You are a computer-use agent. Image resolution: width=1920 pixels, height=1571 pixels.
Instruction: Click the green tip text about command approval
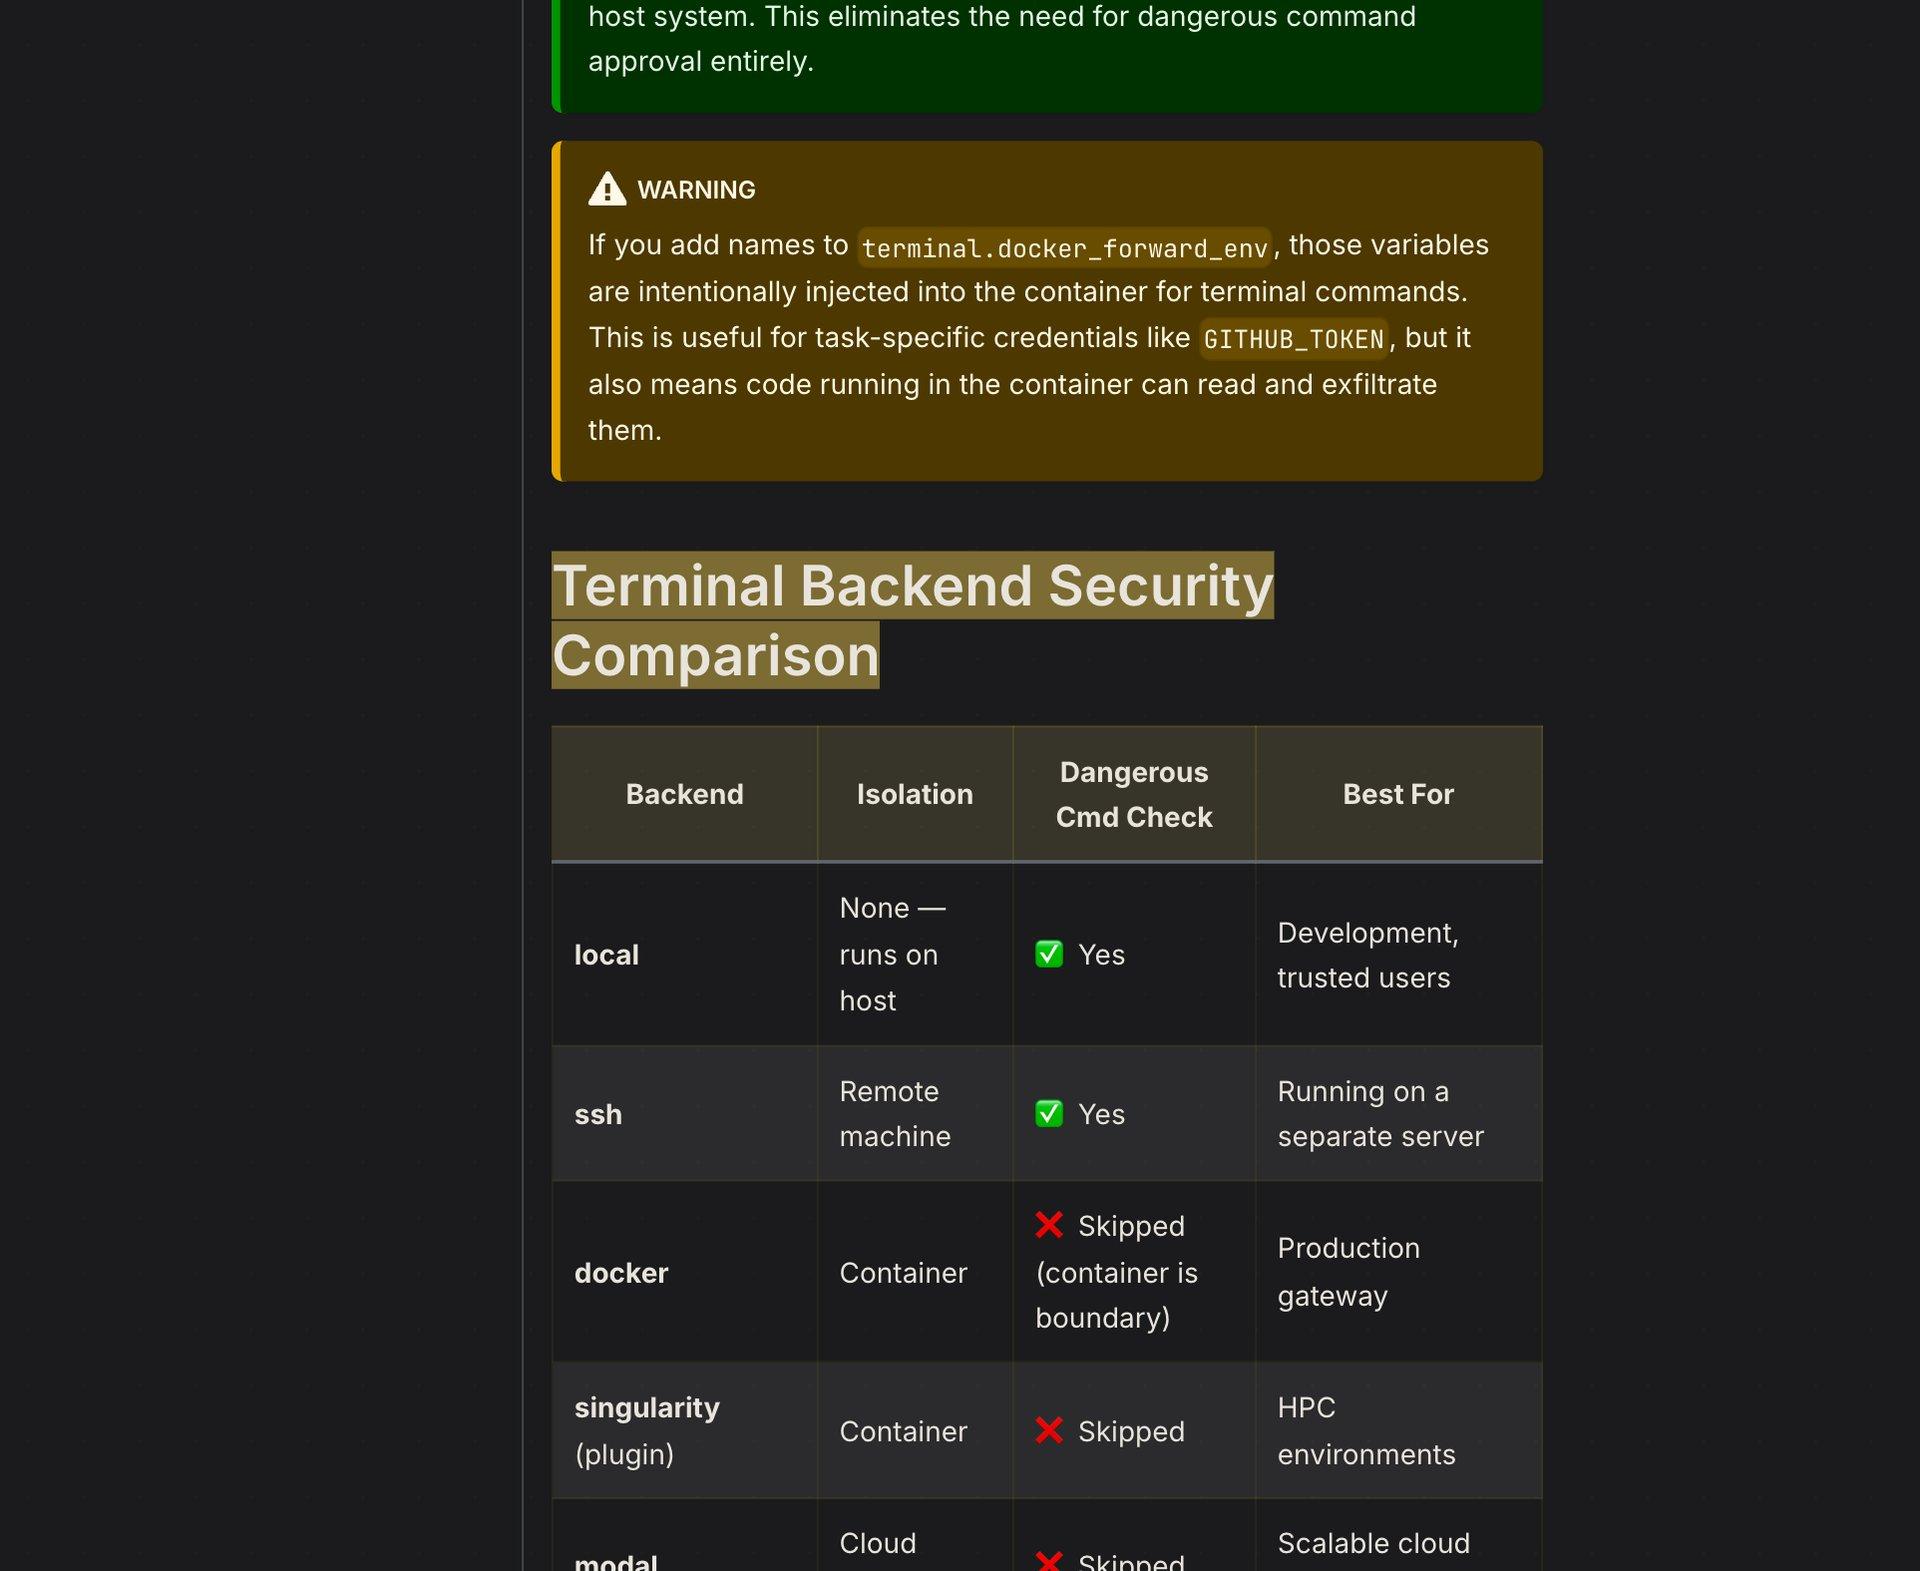(1002, 39)
